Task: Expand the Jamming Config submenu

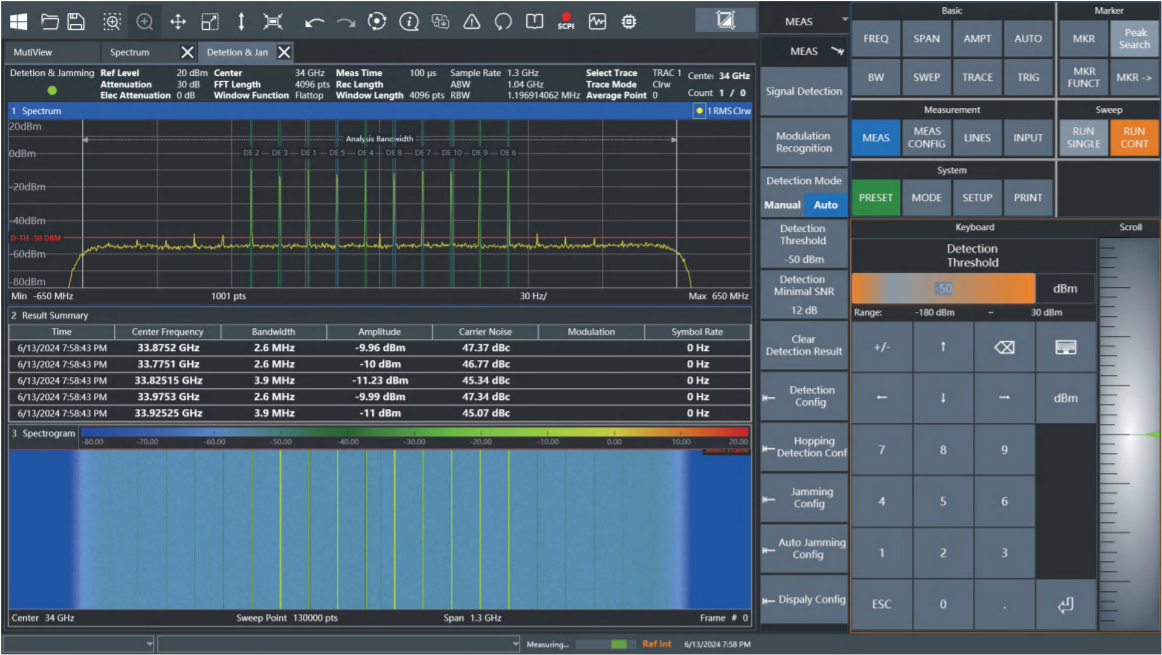Action: click(x=804, y=497)
